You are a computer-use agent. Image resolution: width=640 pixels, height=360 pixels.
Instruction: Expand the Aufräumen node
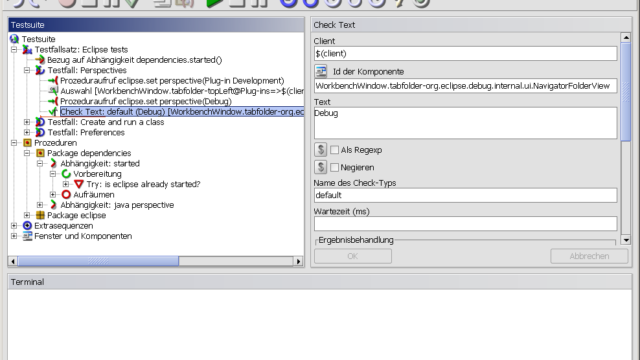coord(53,195)
